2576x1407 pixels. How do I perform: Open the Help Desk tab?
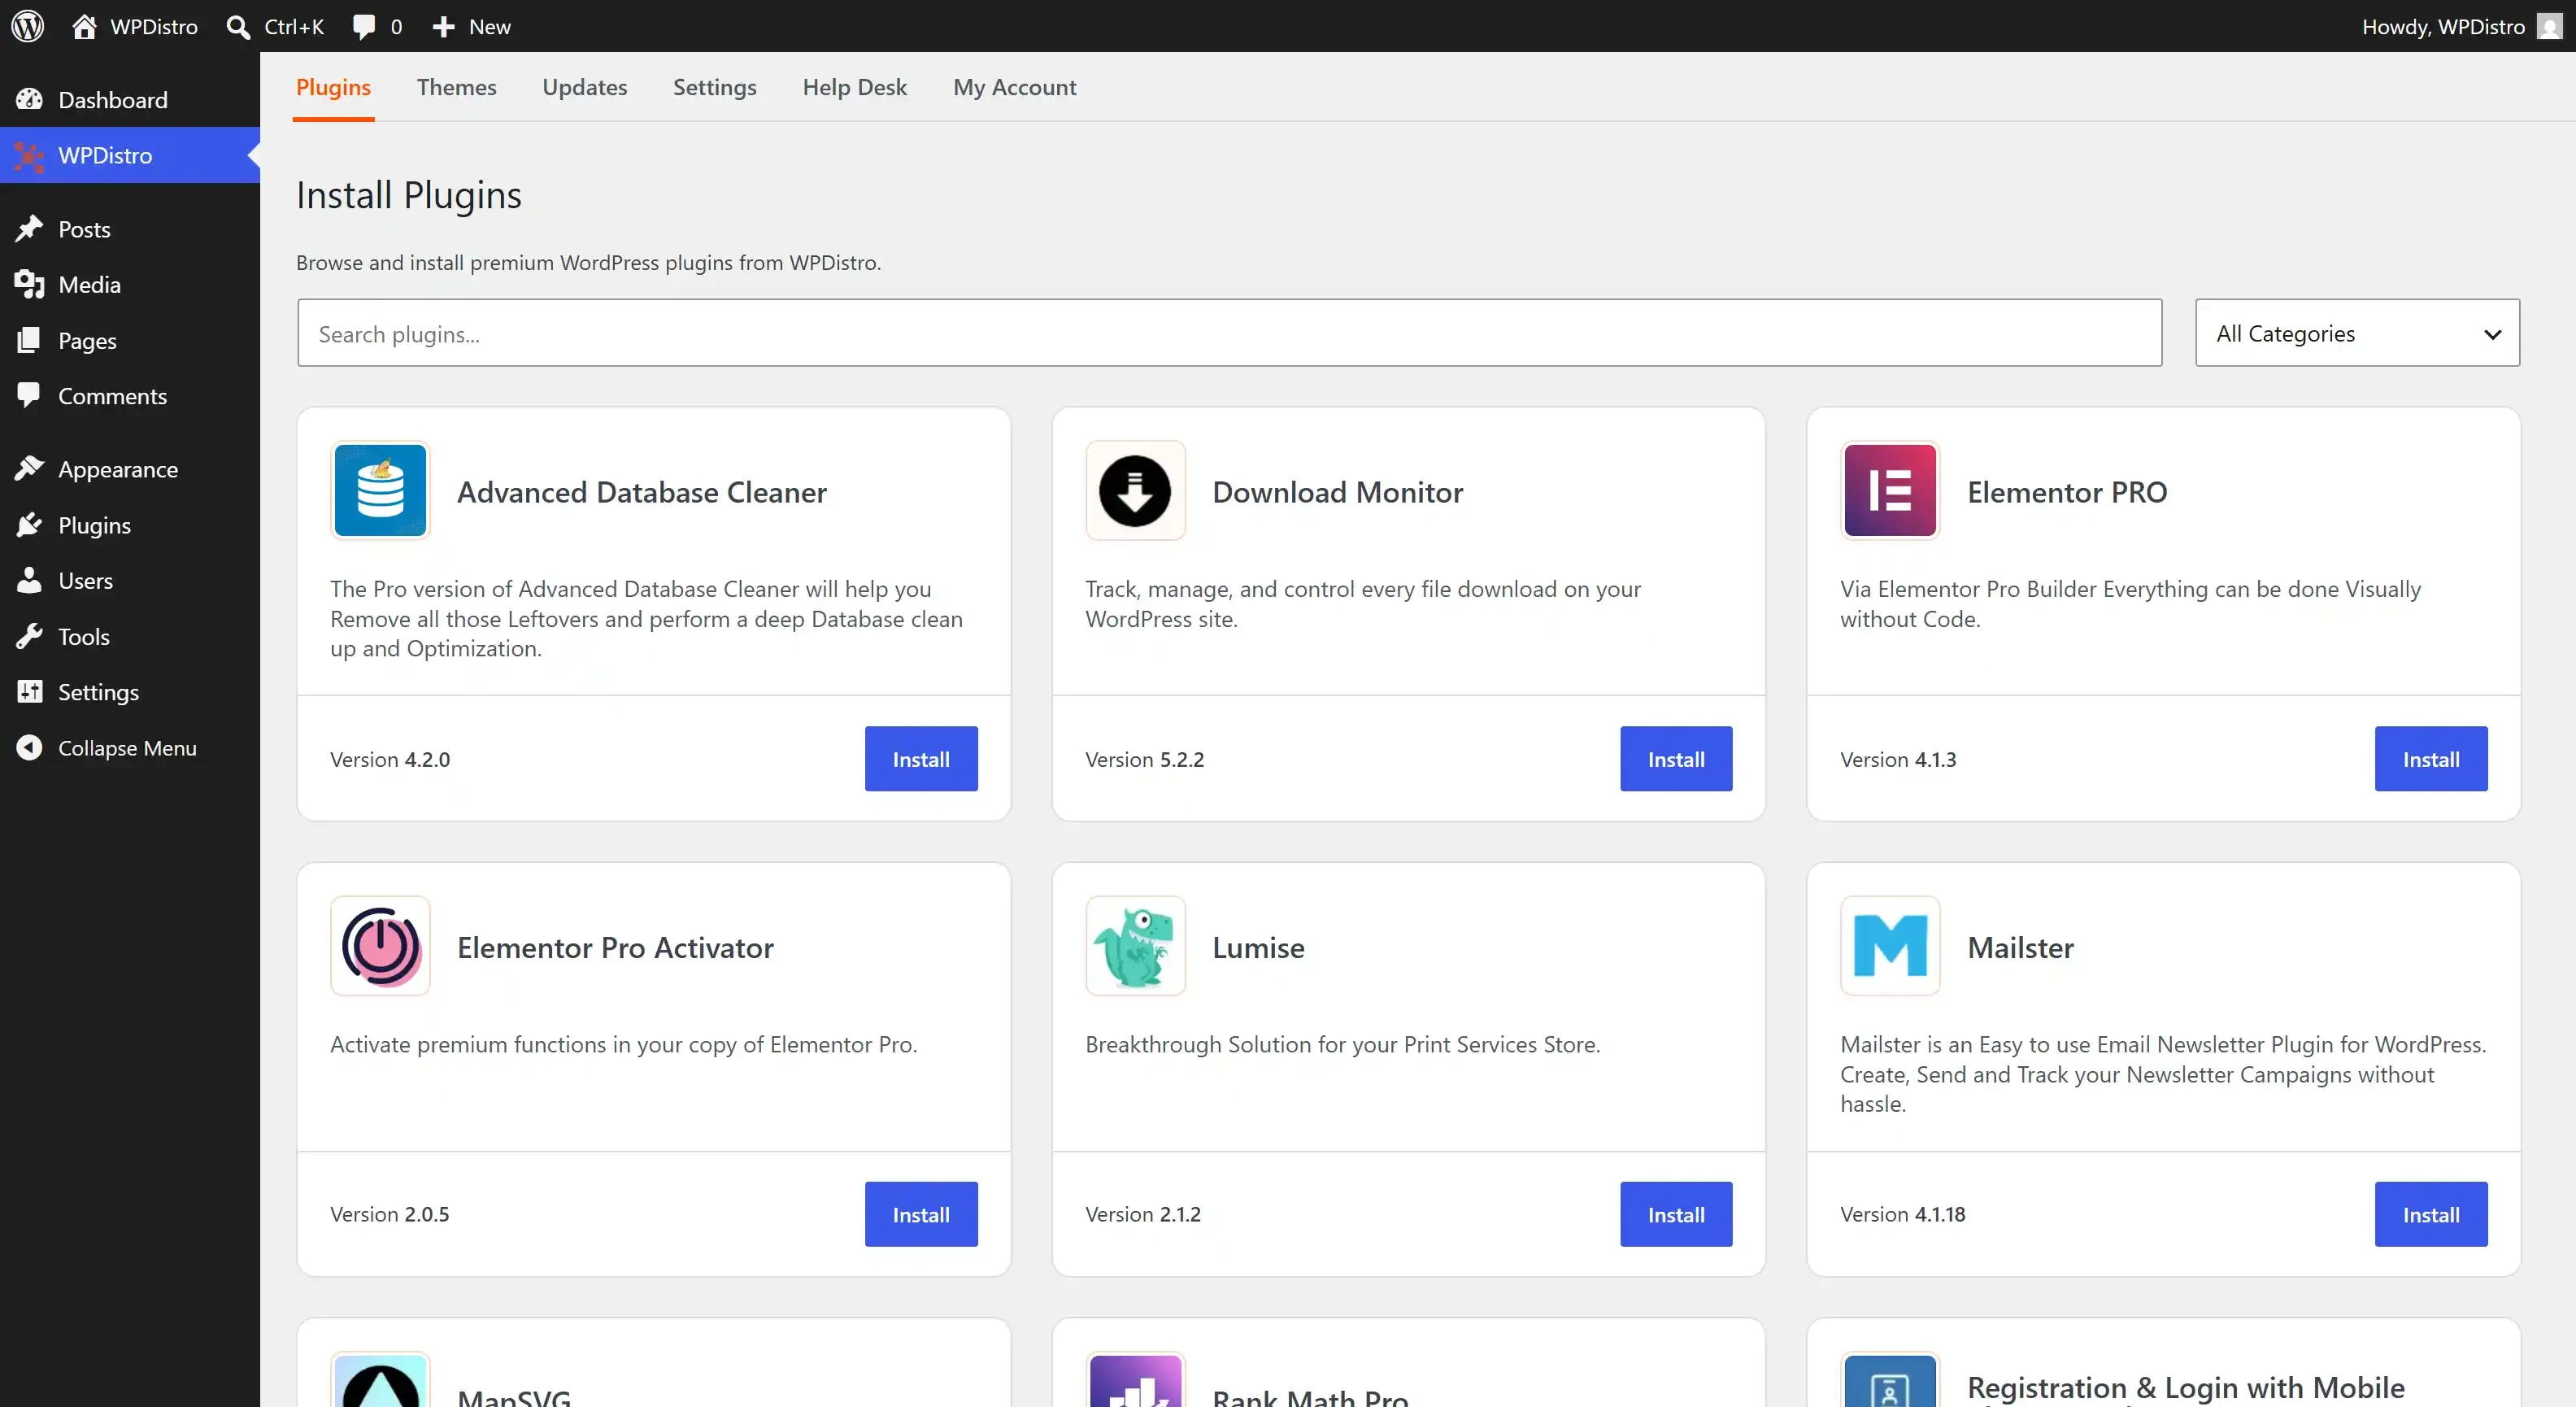pos(855,88)
